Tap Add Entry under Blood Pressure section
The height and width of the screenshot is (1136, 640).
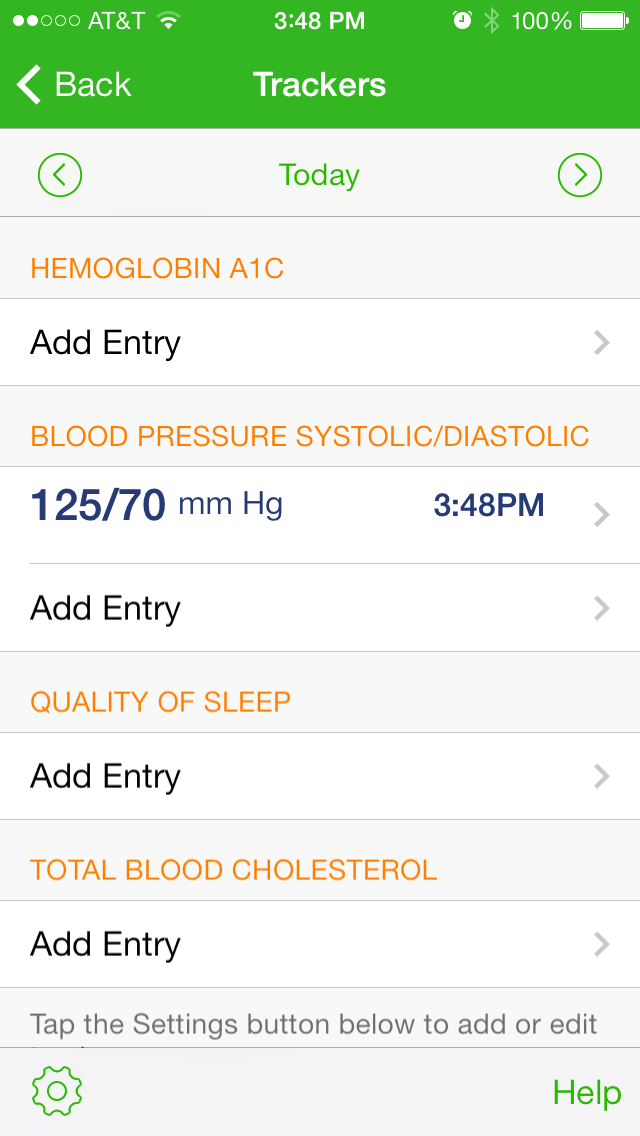pos(105,608)
